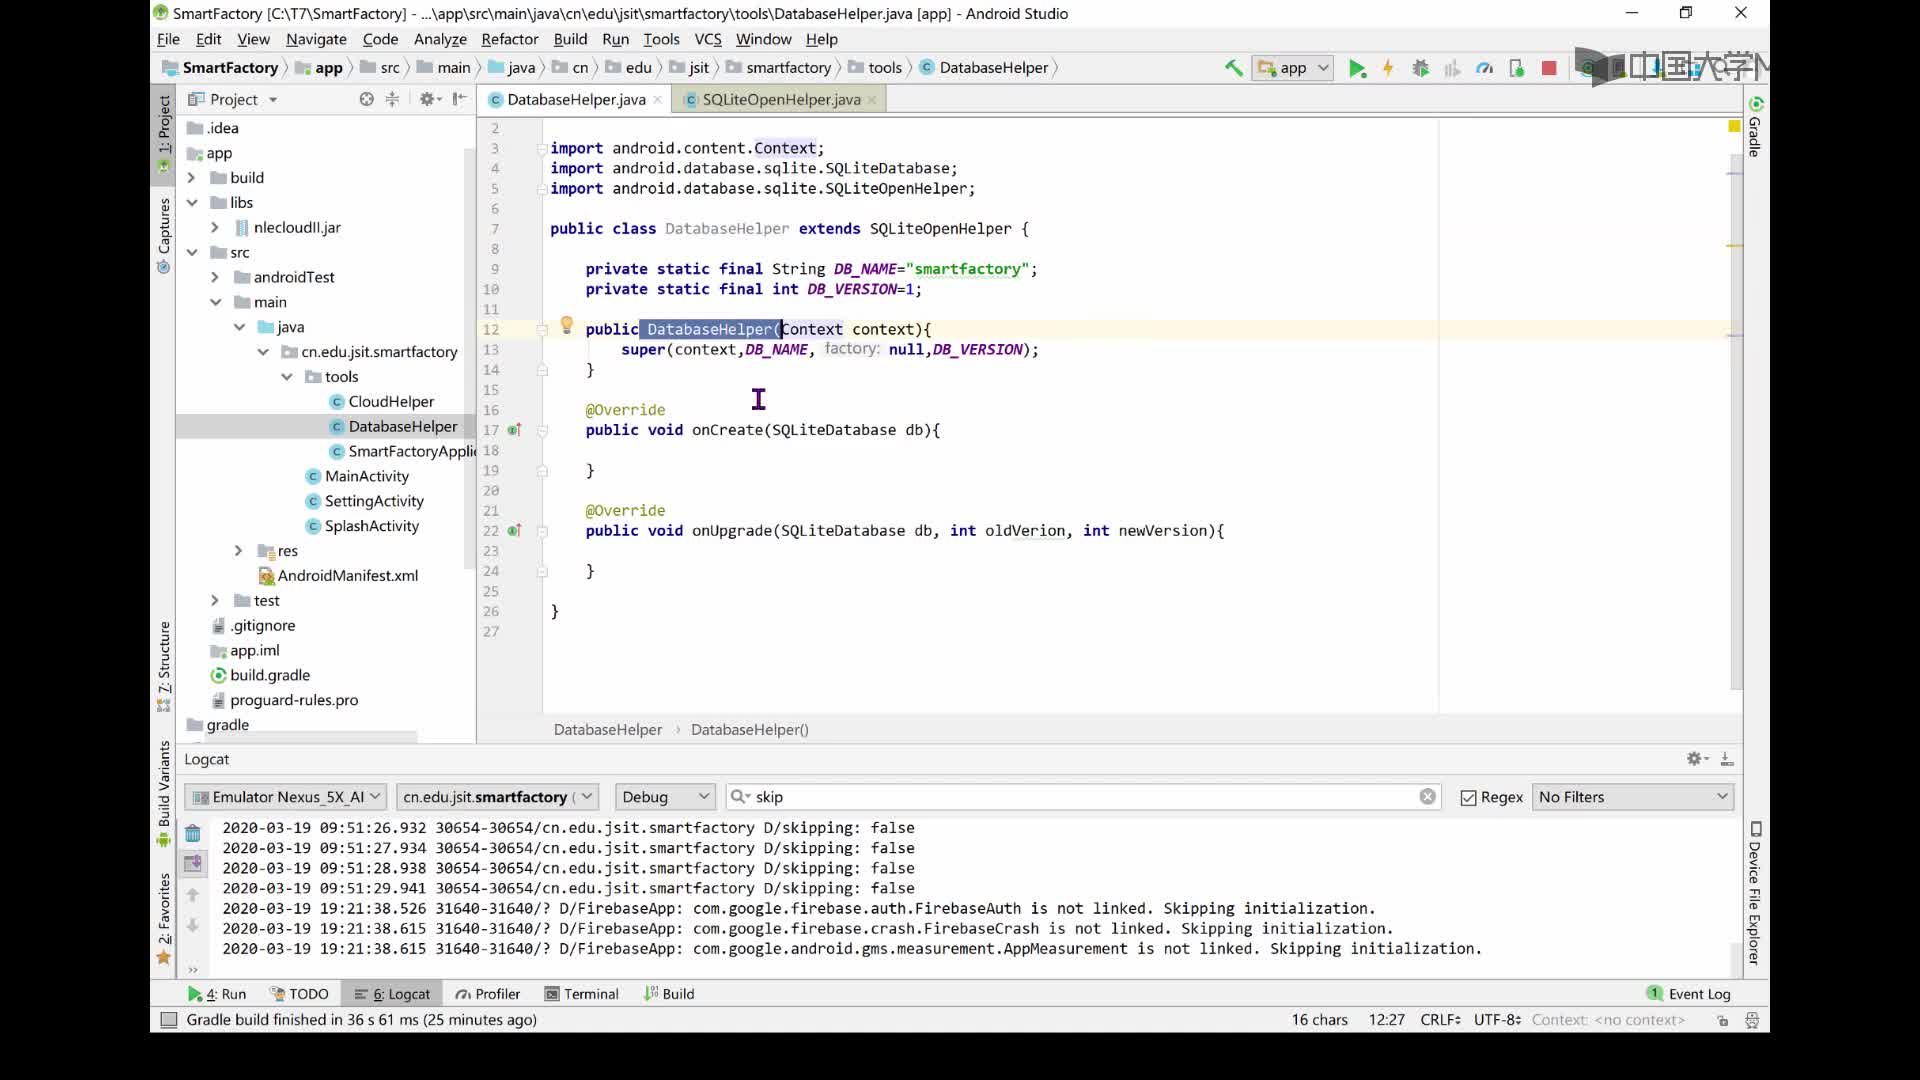Click the intention lightbulb on line 12
1920x1080 pixels.
tap(566, 326)
